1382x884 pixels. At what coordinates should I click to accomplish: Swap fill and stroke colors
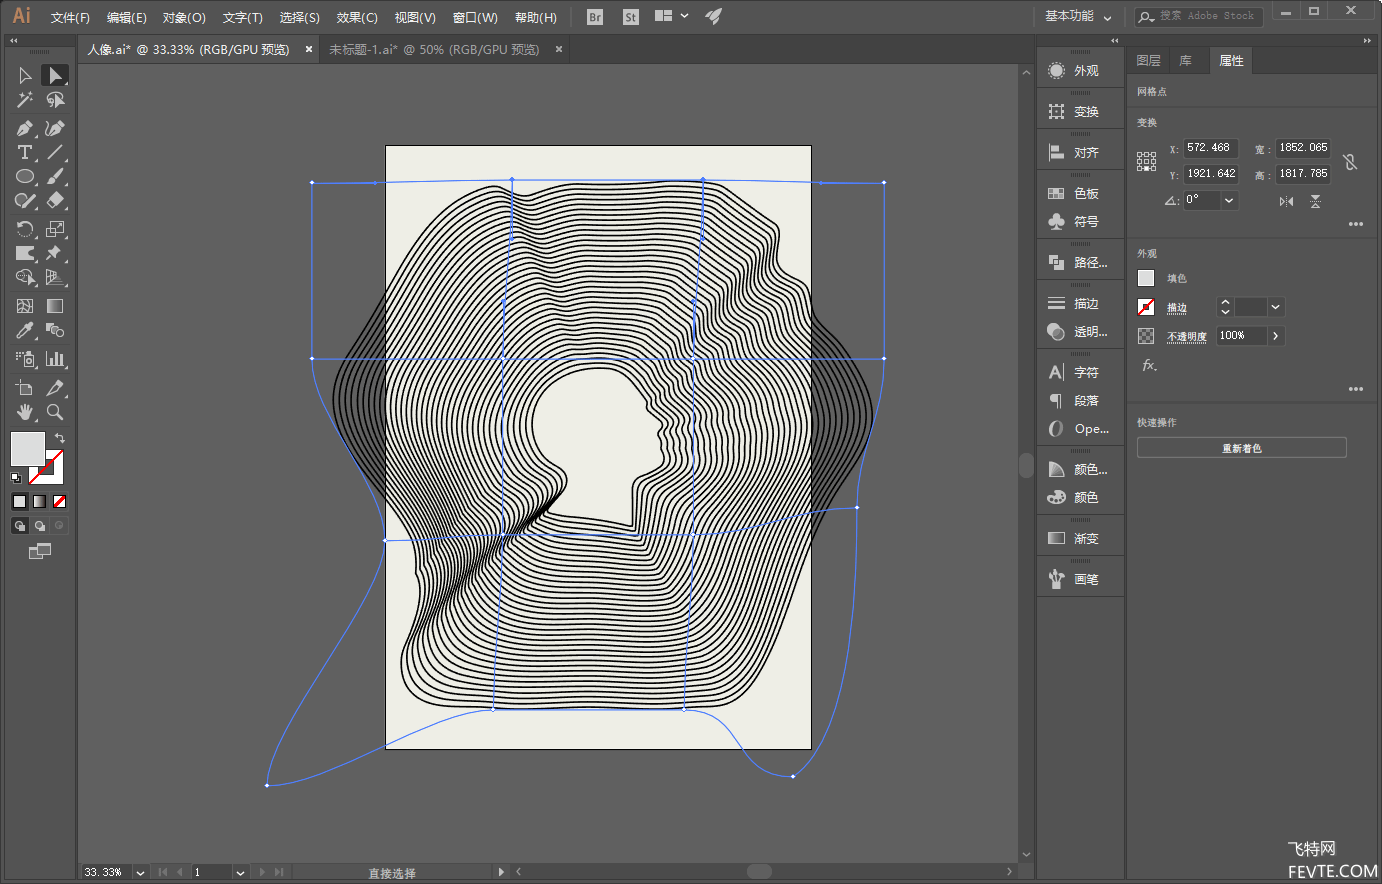pos(60,438)
